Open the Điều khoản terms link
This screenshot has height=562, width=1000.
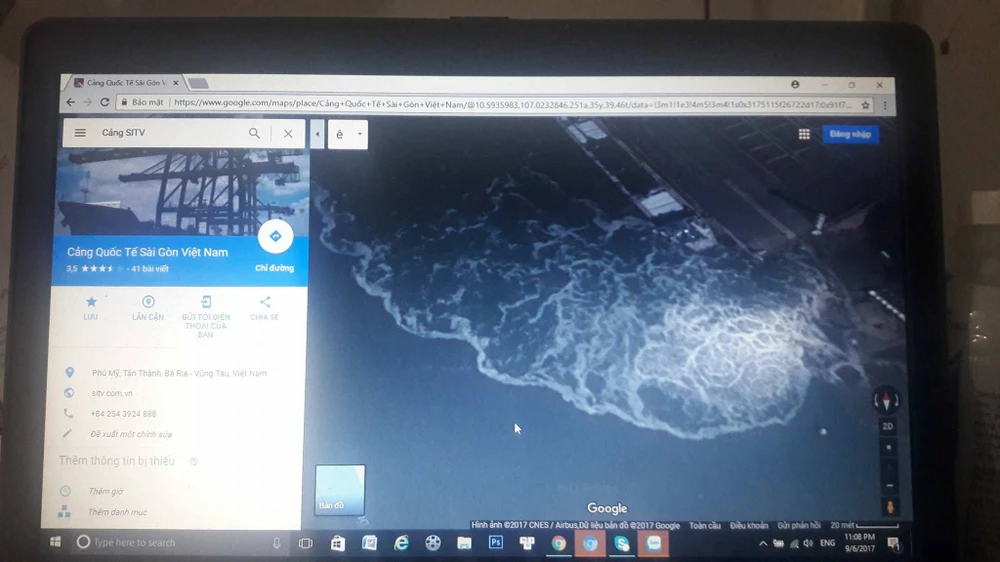749,526
